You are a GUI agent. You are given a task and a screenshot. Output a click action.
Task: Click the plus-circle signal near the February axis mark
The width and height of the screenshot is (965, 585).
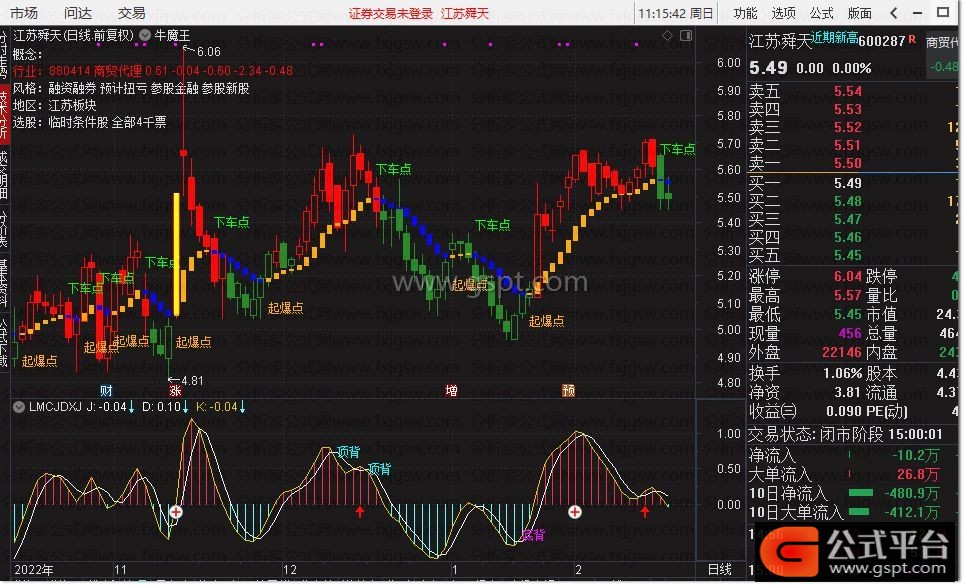point(575,512)
